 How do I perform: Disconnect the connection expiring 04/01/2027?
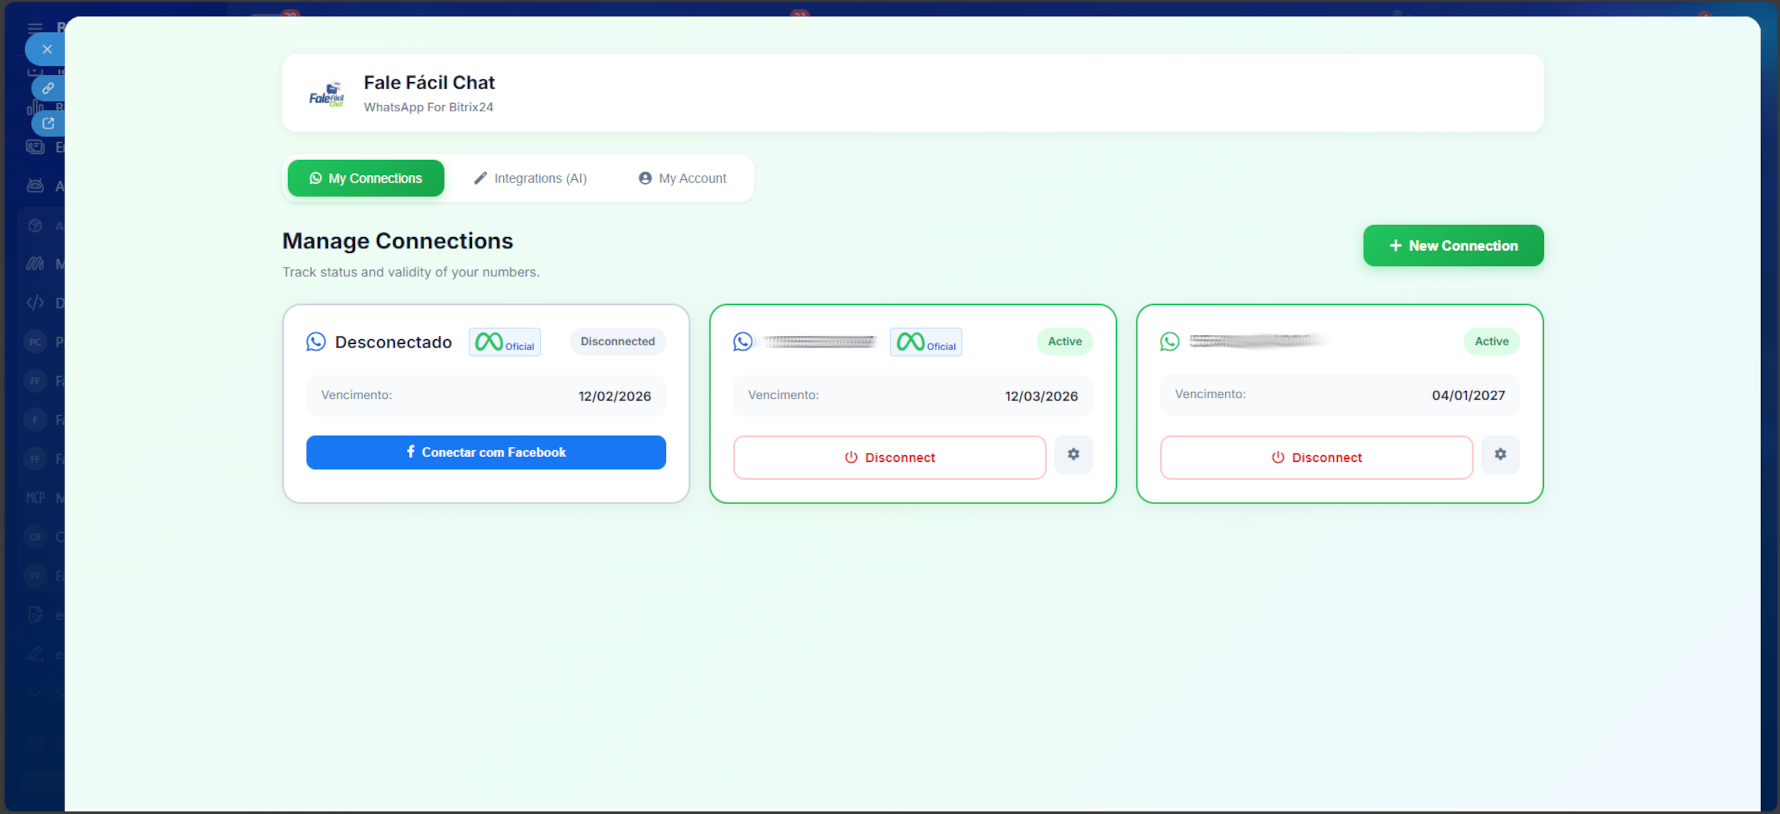[1316, 457]
